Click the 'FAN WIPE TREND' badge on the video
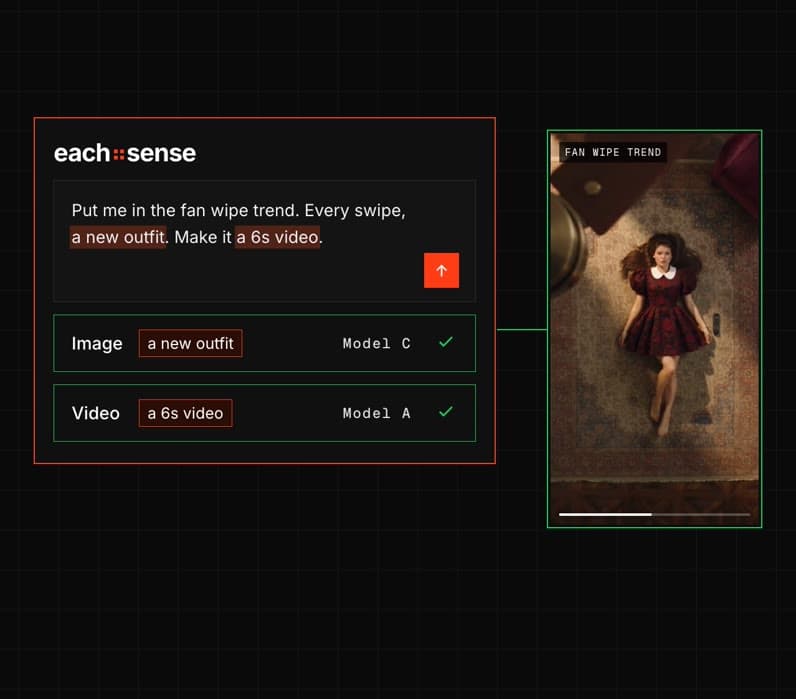The height and width of the screenshot is (699, 796). [613, 152]
